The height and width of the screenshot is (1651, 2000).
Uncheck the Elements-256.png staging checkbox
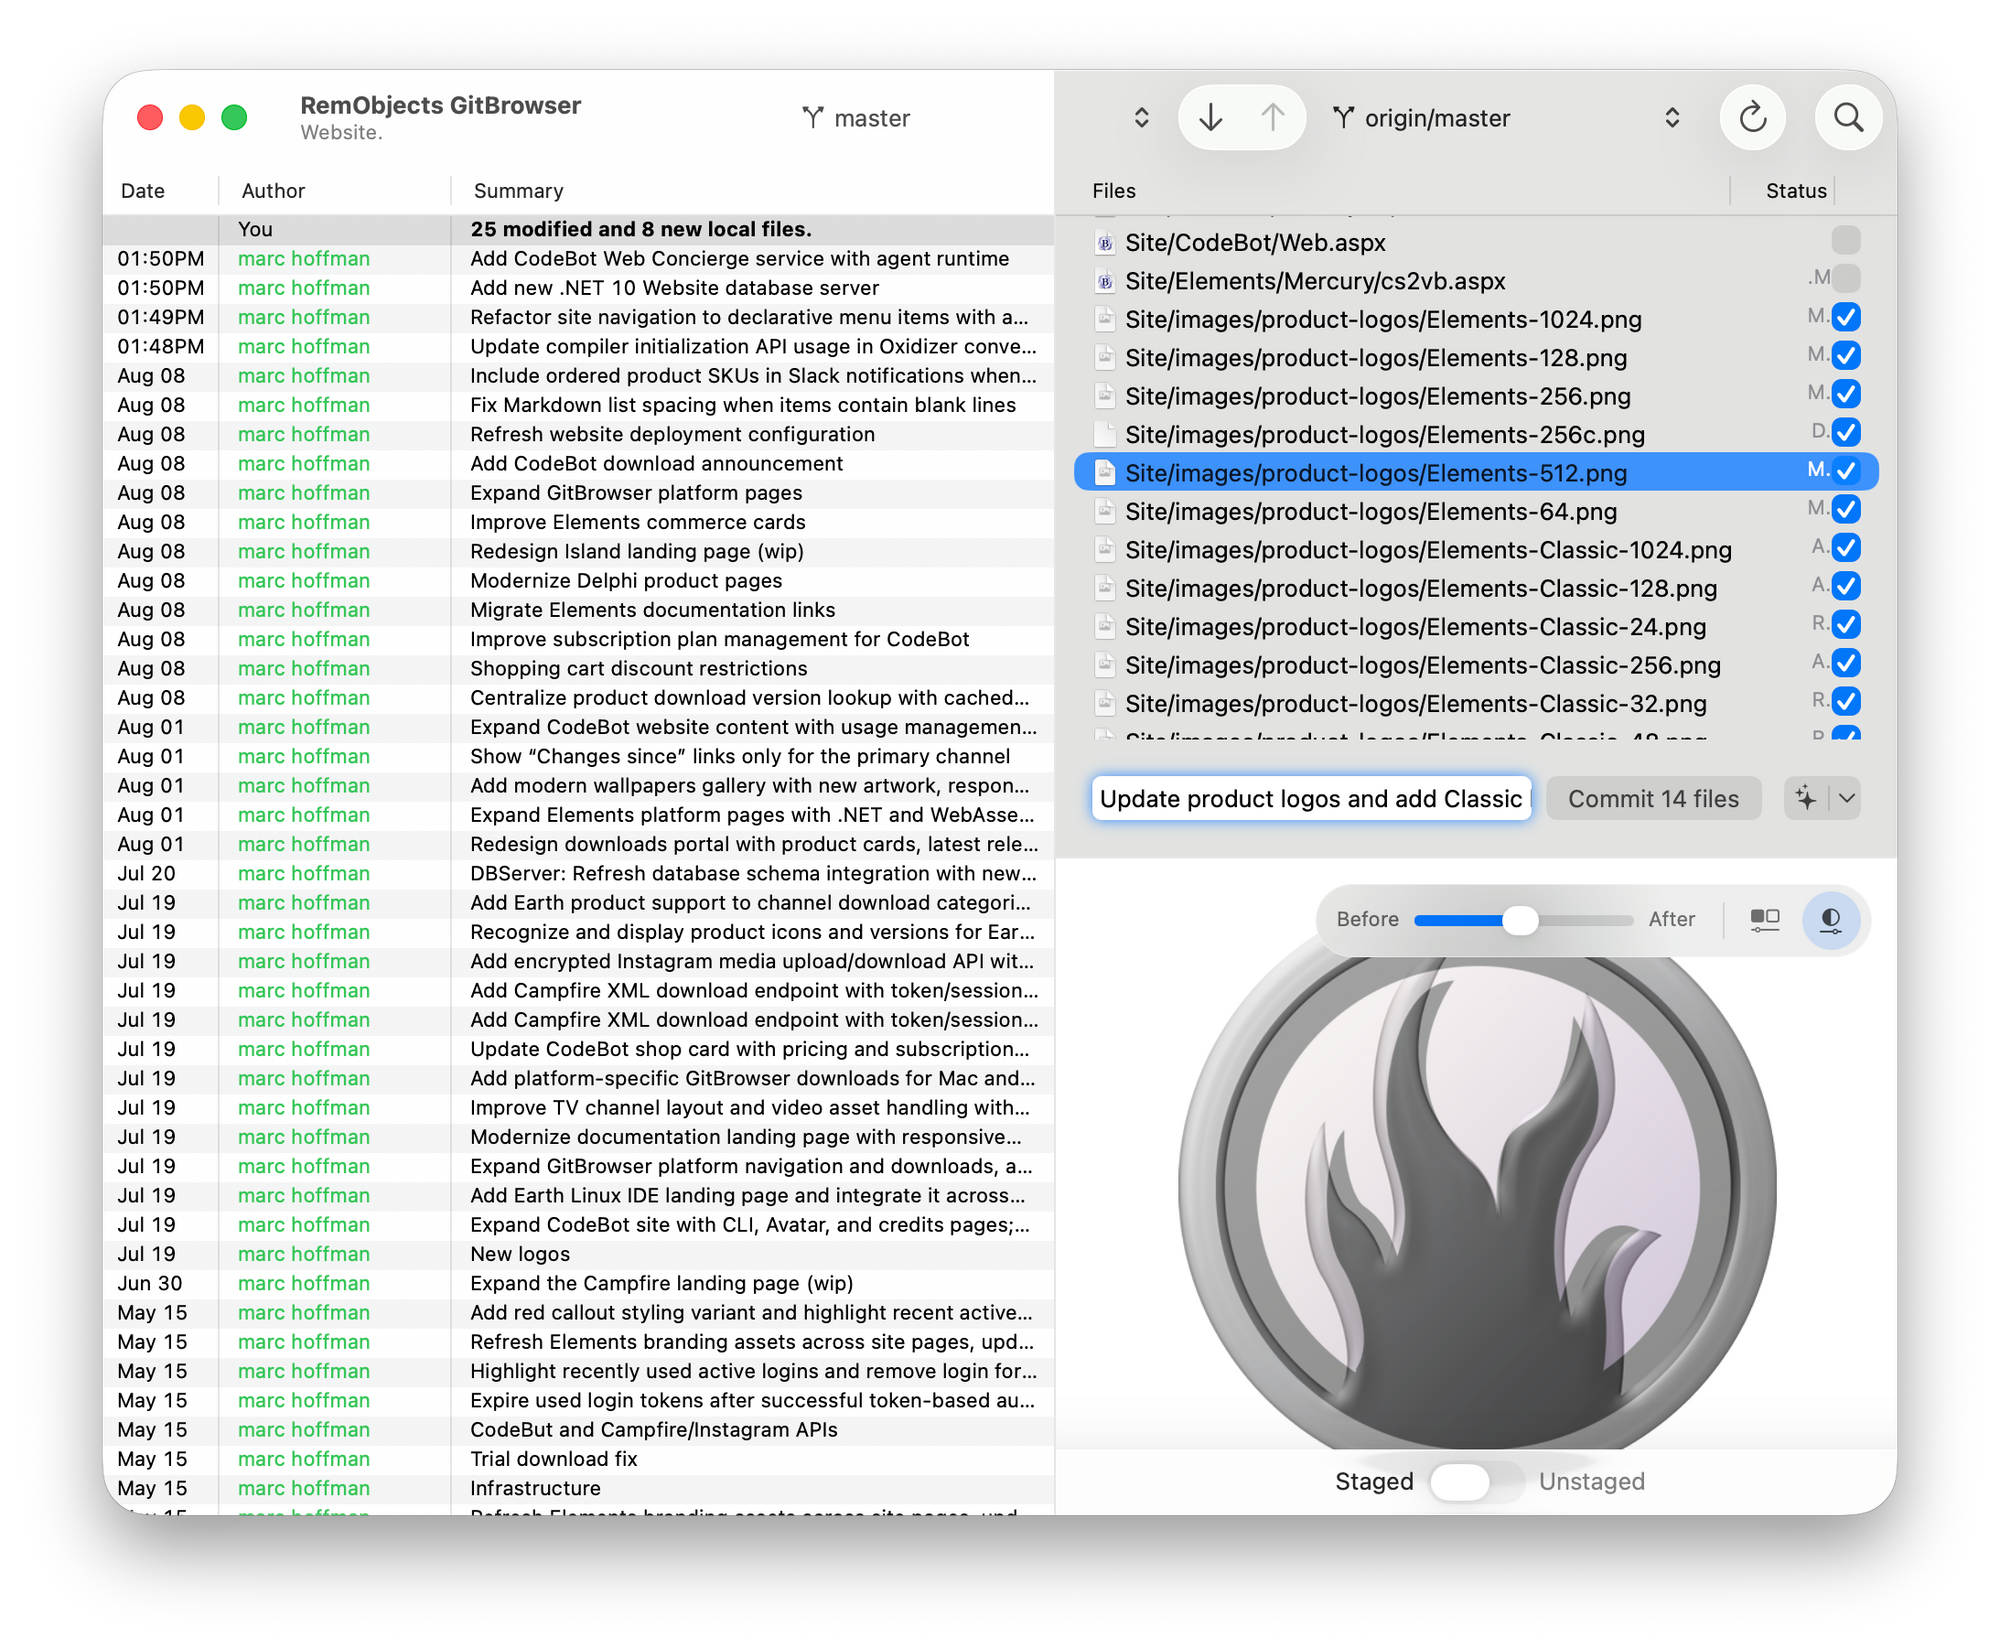point(1846,393)
